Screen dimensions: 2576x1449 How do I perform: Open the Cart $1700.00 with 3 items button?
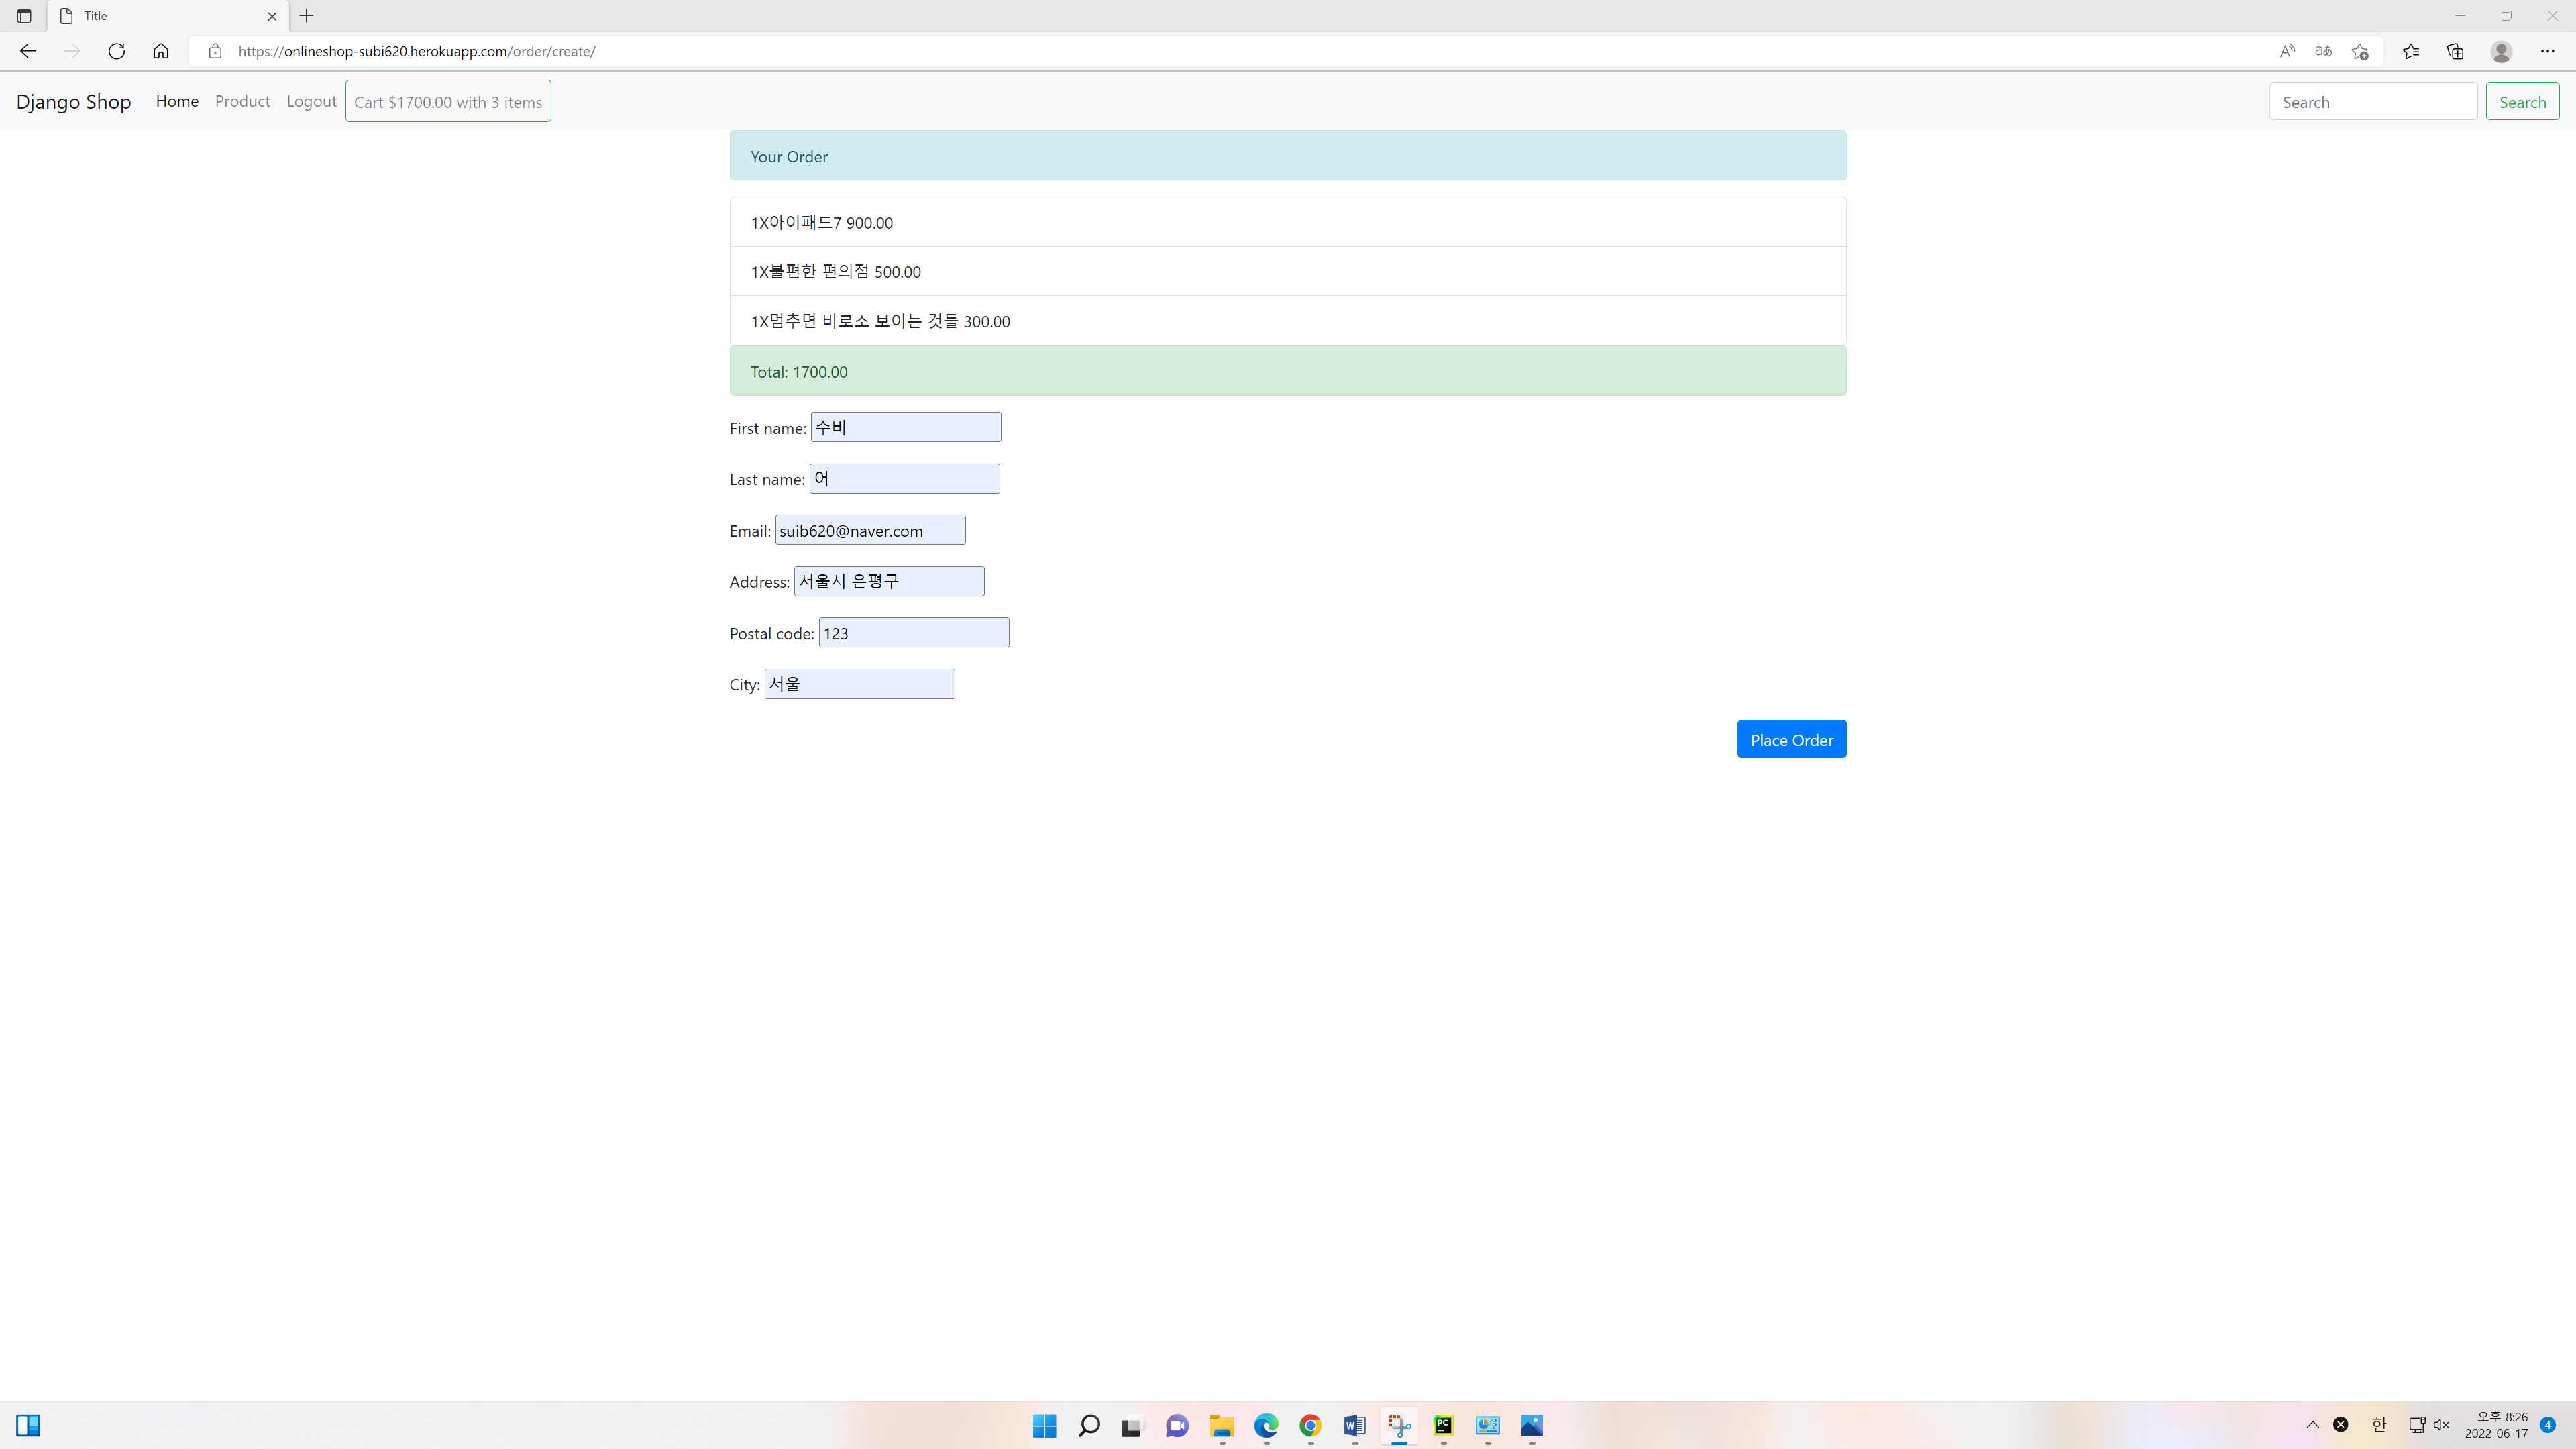pyautogui.click(x=448, y=101)
